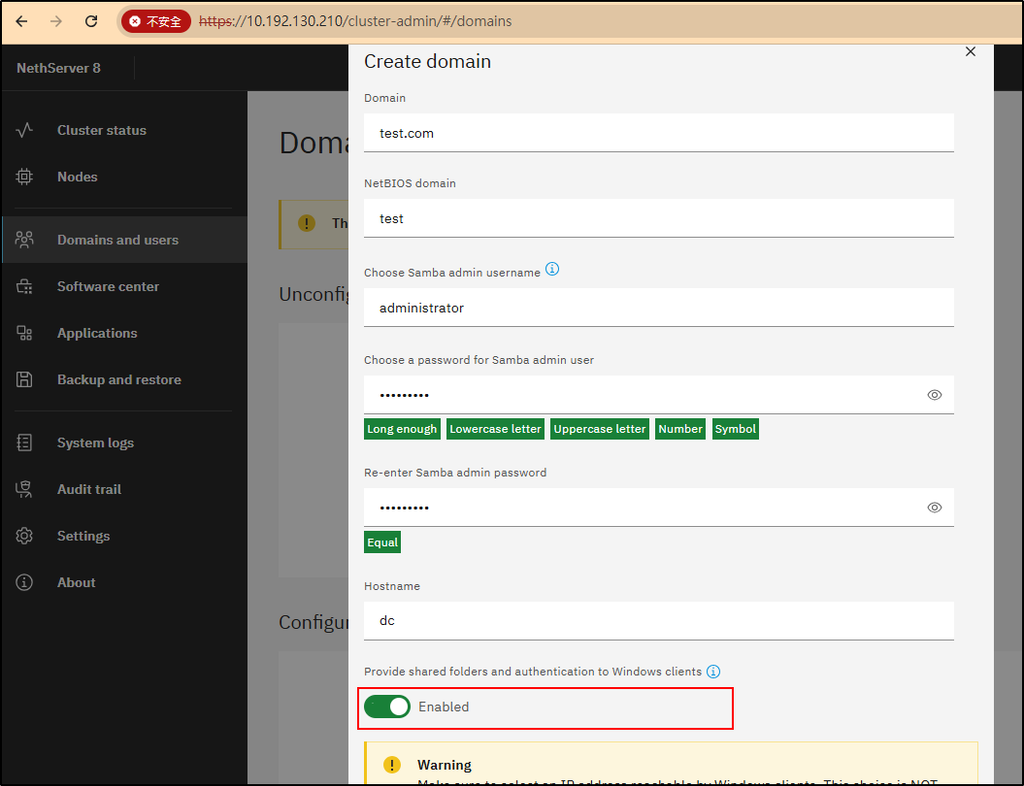Click the Lowercase letter password badge
The width and height of the screenshot is (1024, 786).
point(495,429)
